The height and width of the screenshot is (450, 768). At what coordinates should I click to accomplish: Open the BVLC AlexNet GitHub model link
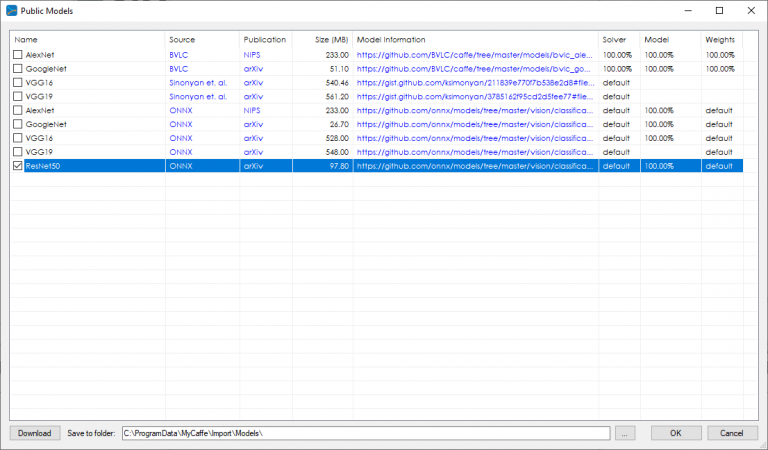point(474,54)
